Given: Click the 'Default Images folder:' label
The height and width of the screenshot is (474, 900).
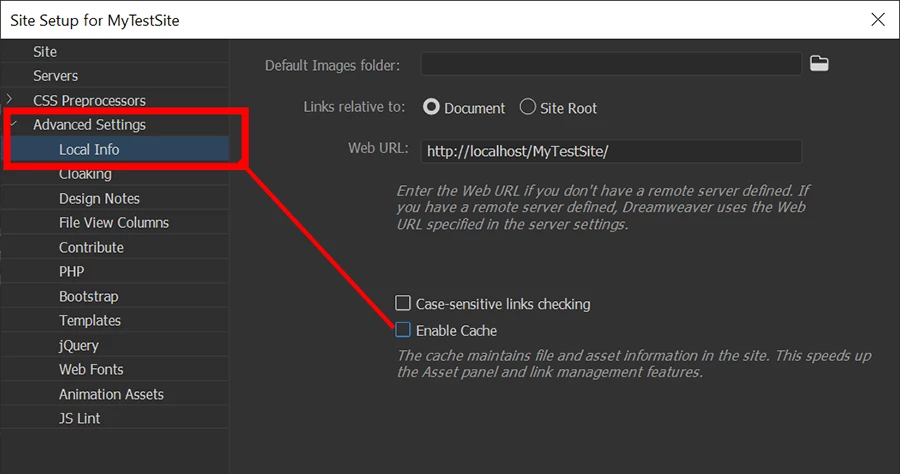Looking at the screenshot, I should point(332,65).
